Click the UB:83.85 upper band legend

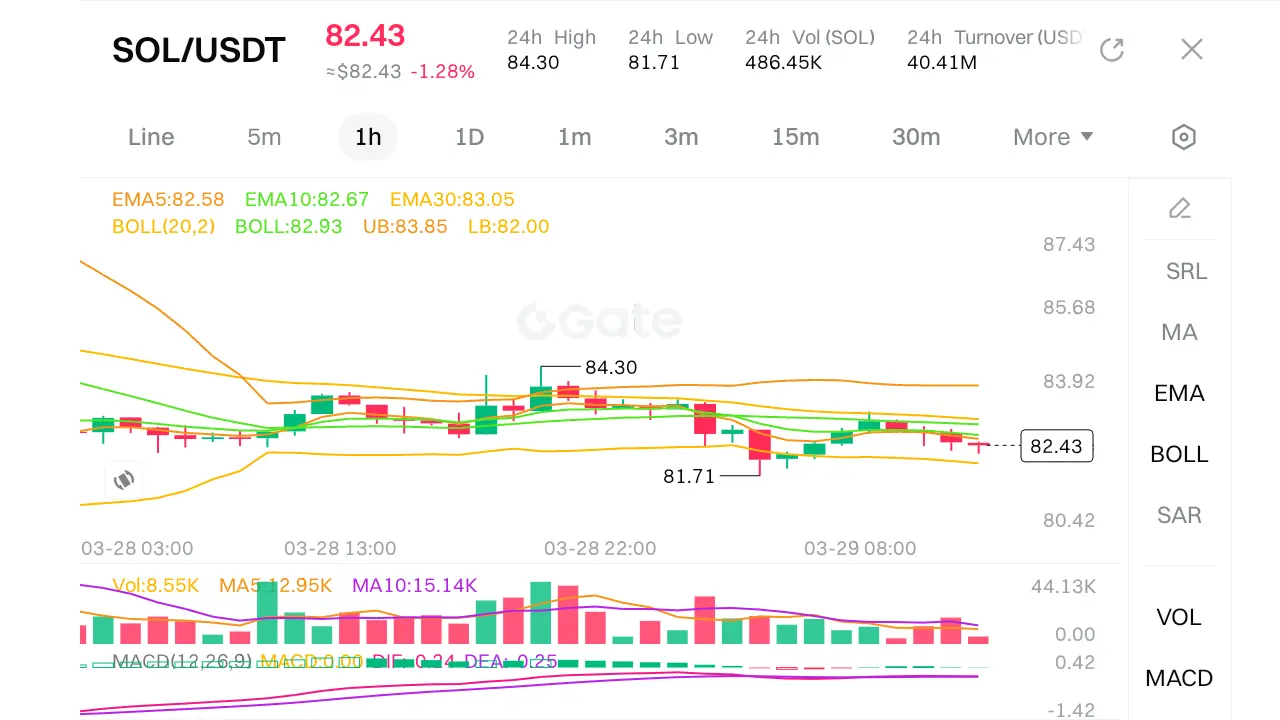click(405, 226)
